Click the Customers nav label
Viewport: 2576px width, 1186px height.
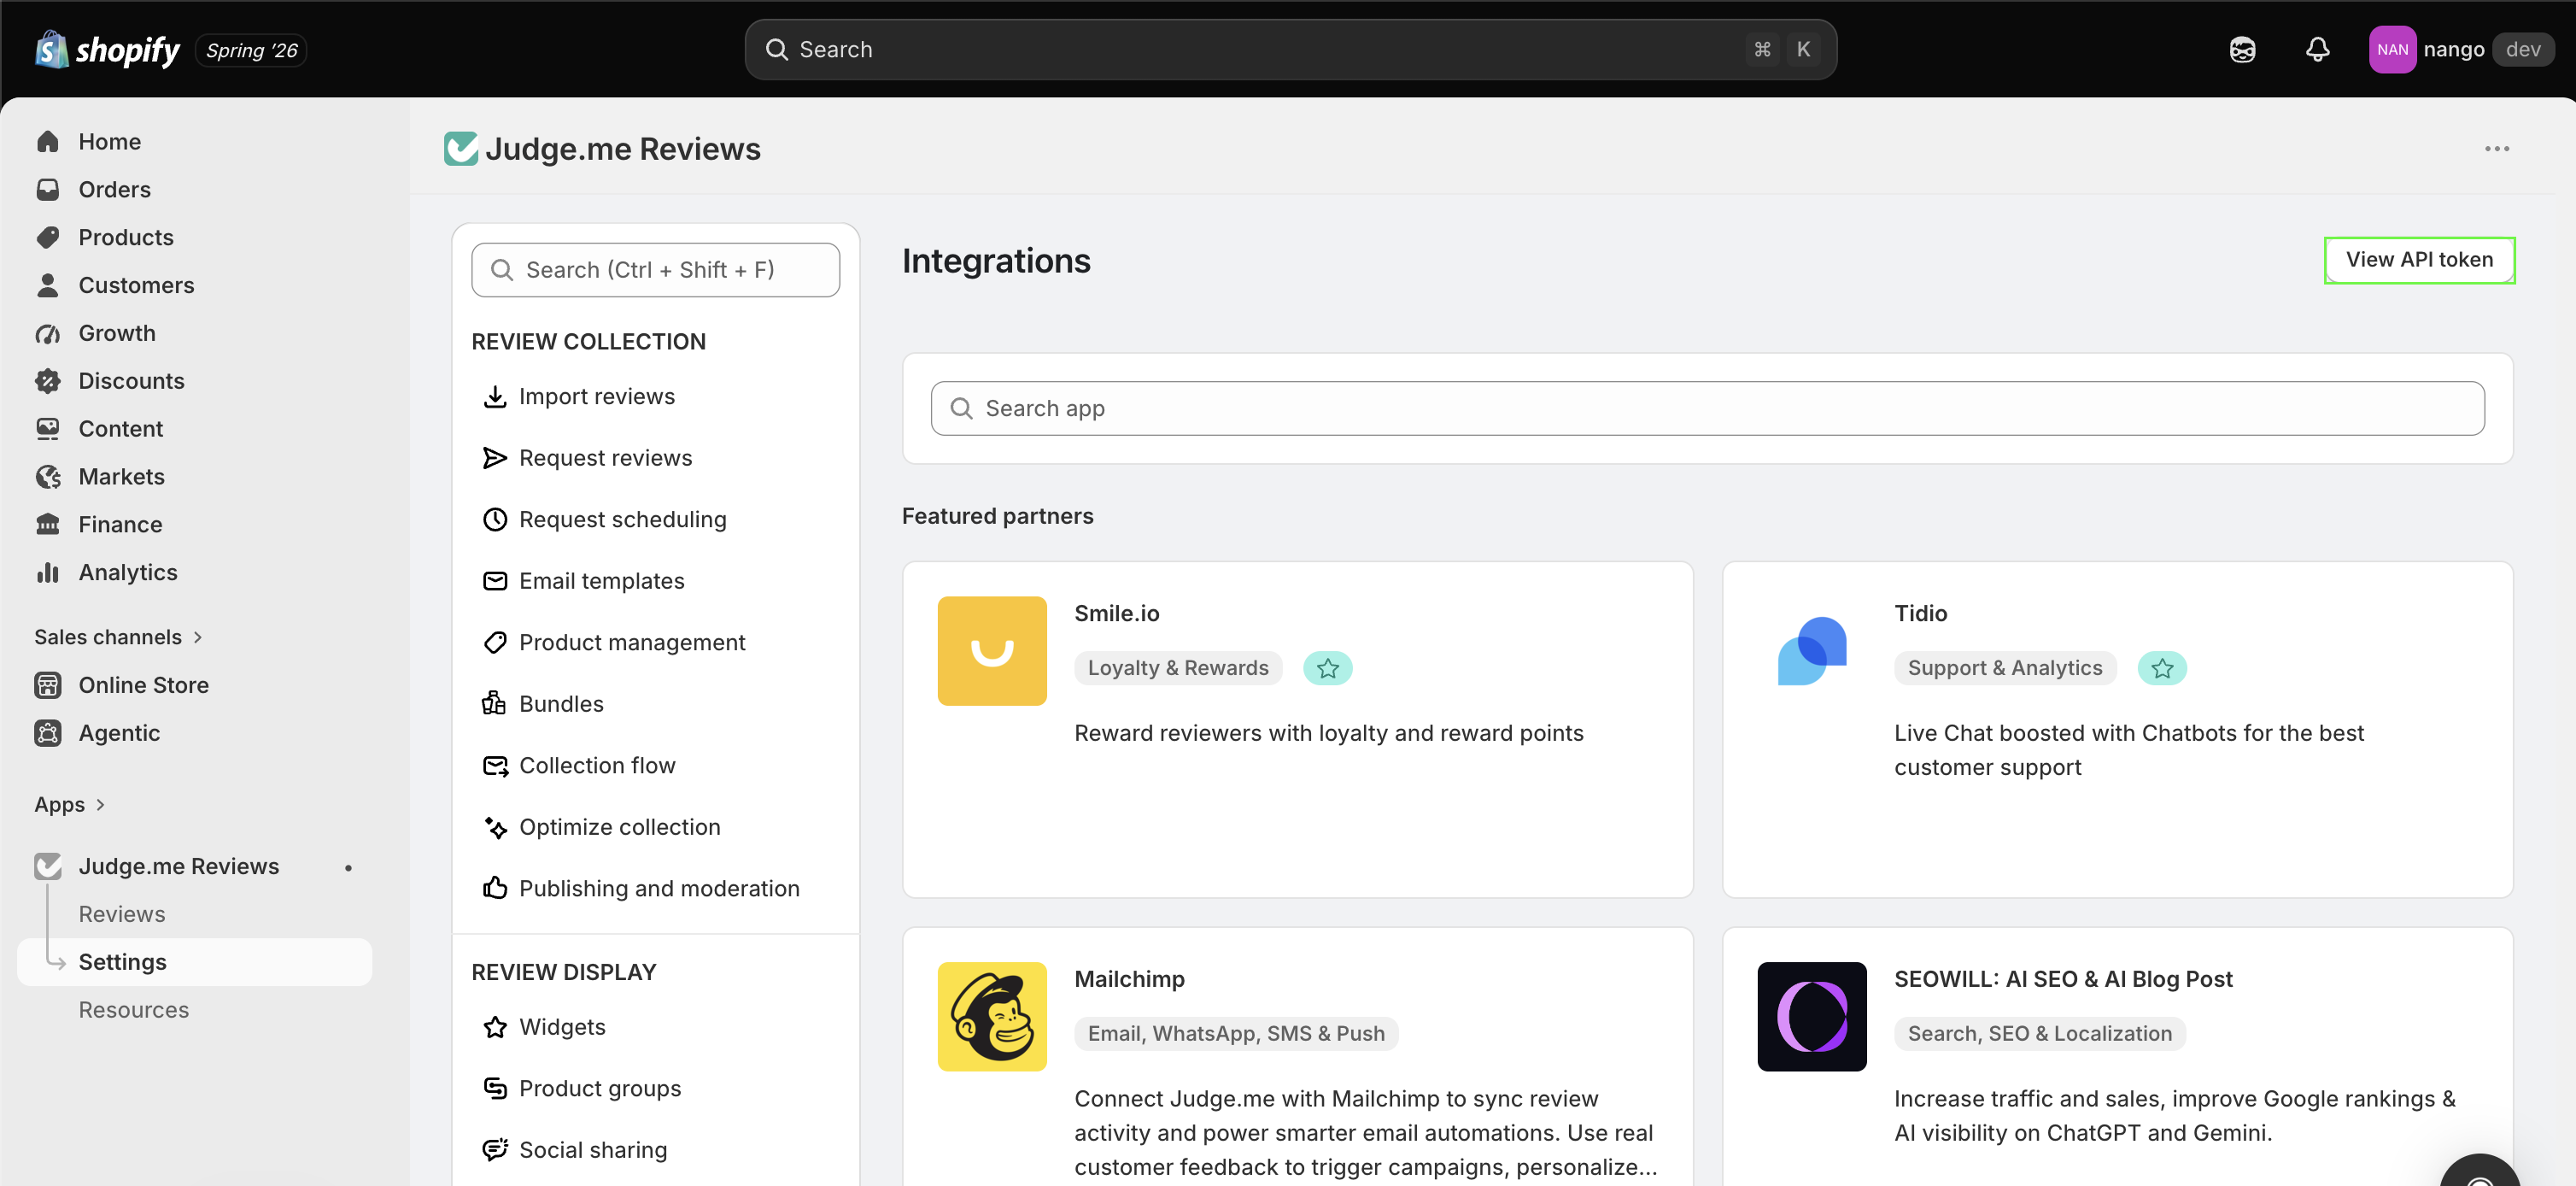136,286
